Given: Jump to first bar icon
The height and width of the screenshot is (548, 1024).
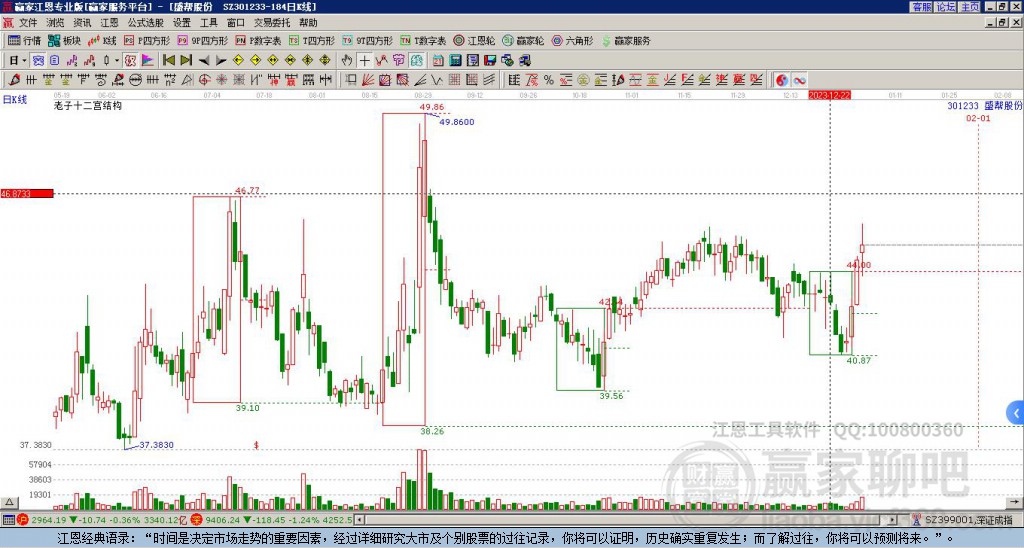Looking at the screenshot, I should point(169,61).
